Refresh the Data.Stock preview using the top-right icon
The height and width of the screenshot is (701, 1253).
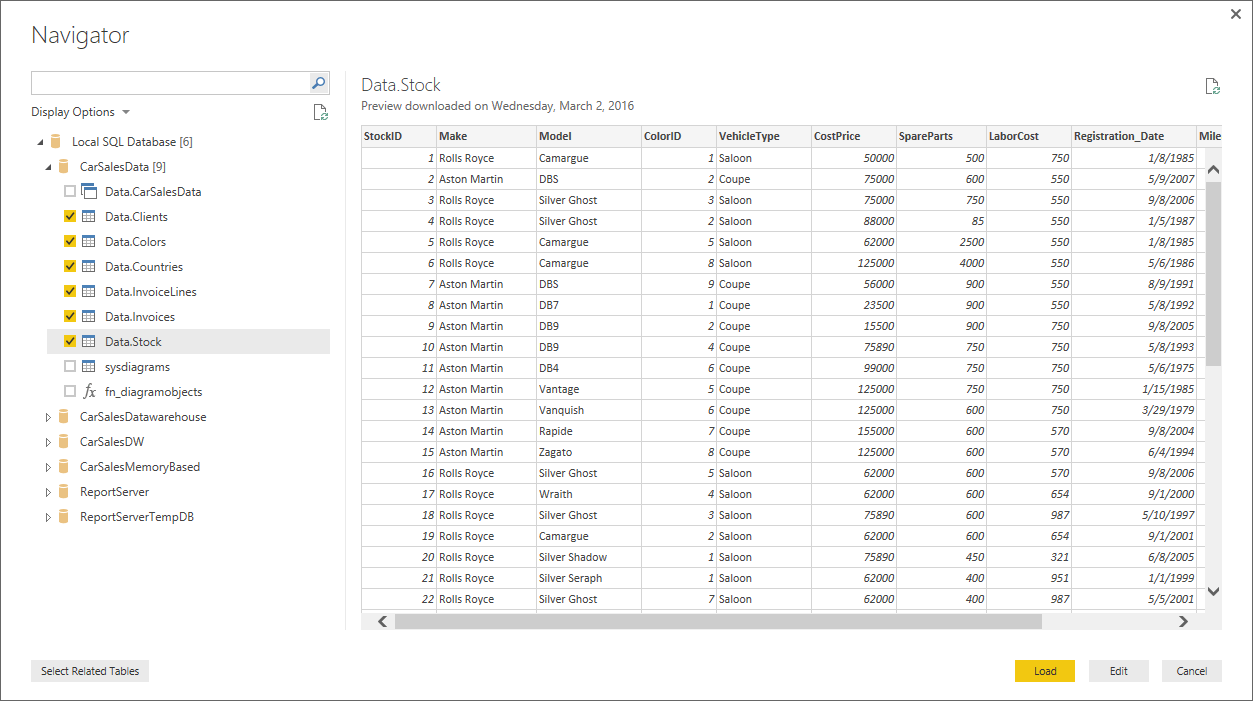click(1212, 86)
